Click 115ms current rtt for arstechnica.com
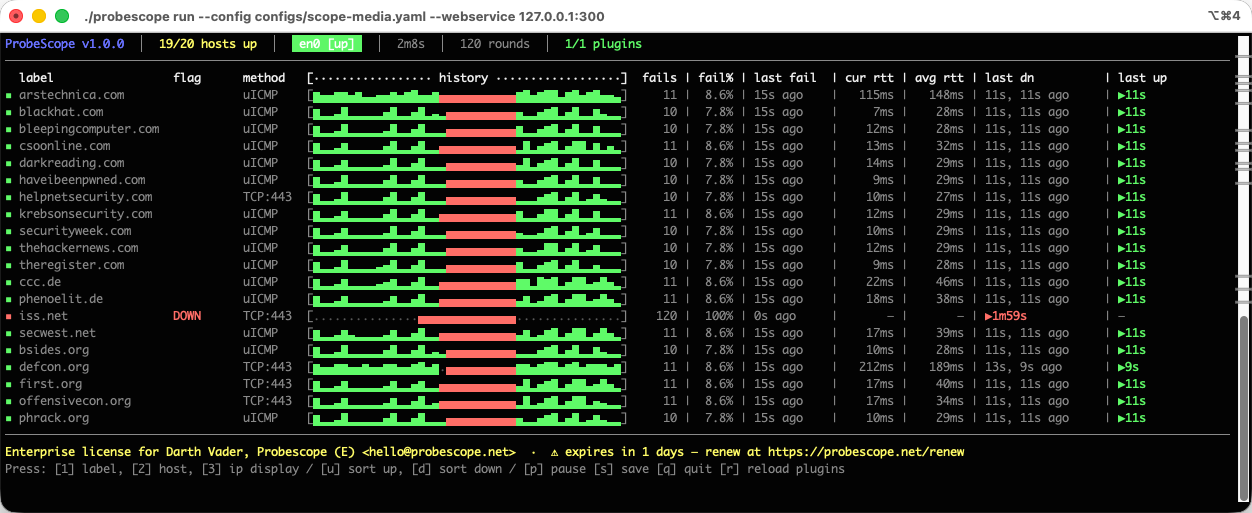 [x=876, y=95]
